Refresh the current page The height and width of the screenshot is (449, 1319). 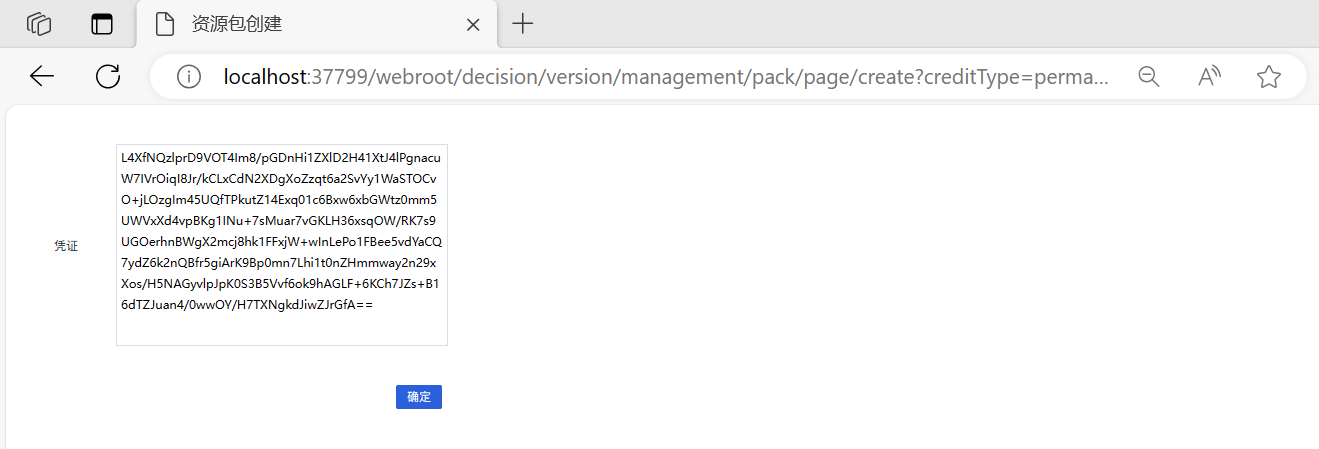[x=107, y=76]
